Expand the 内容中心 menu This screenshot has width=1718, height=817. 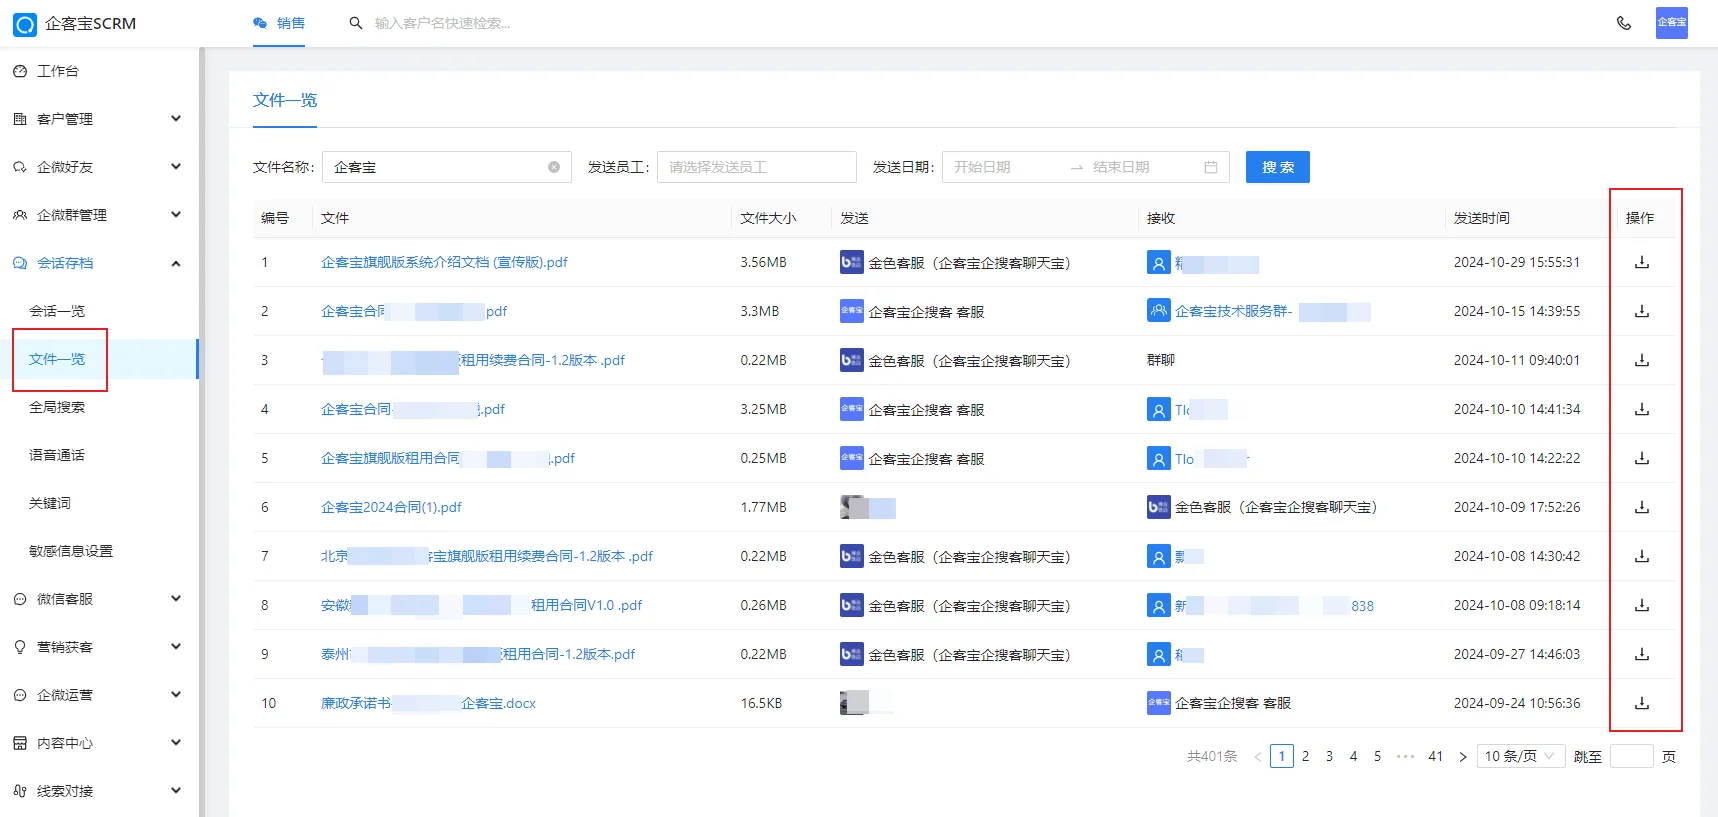tap(176, 743)
